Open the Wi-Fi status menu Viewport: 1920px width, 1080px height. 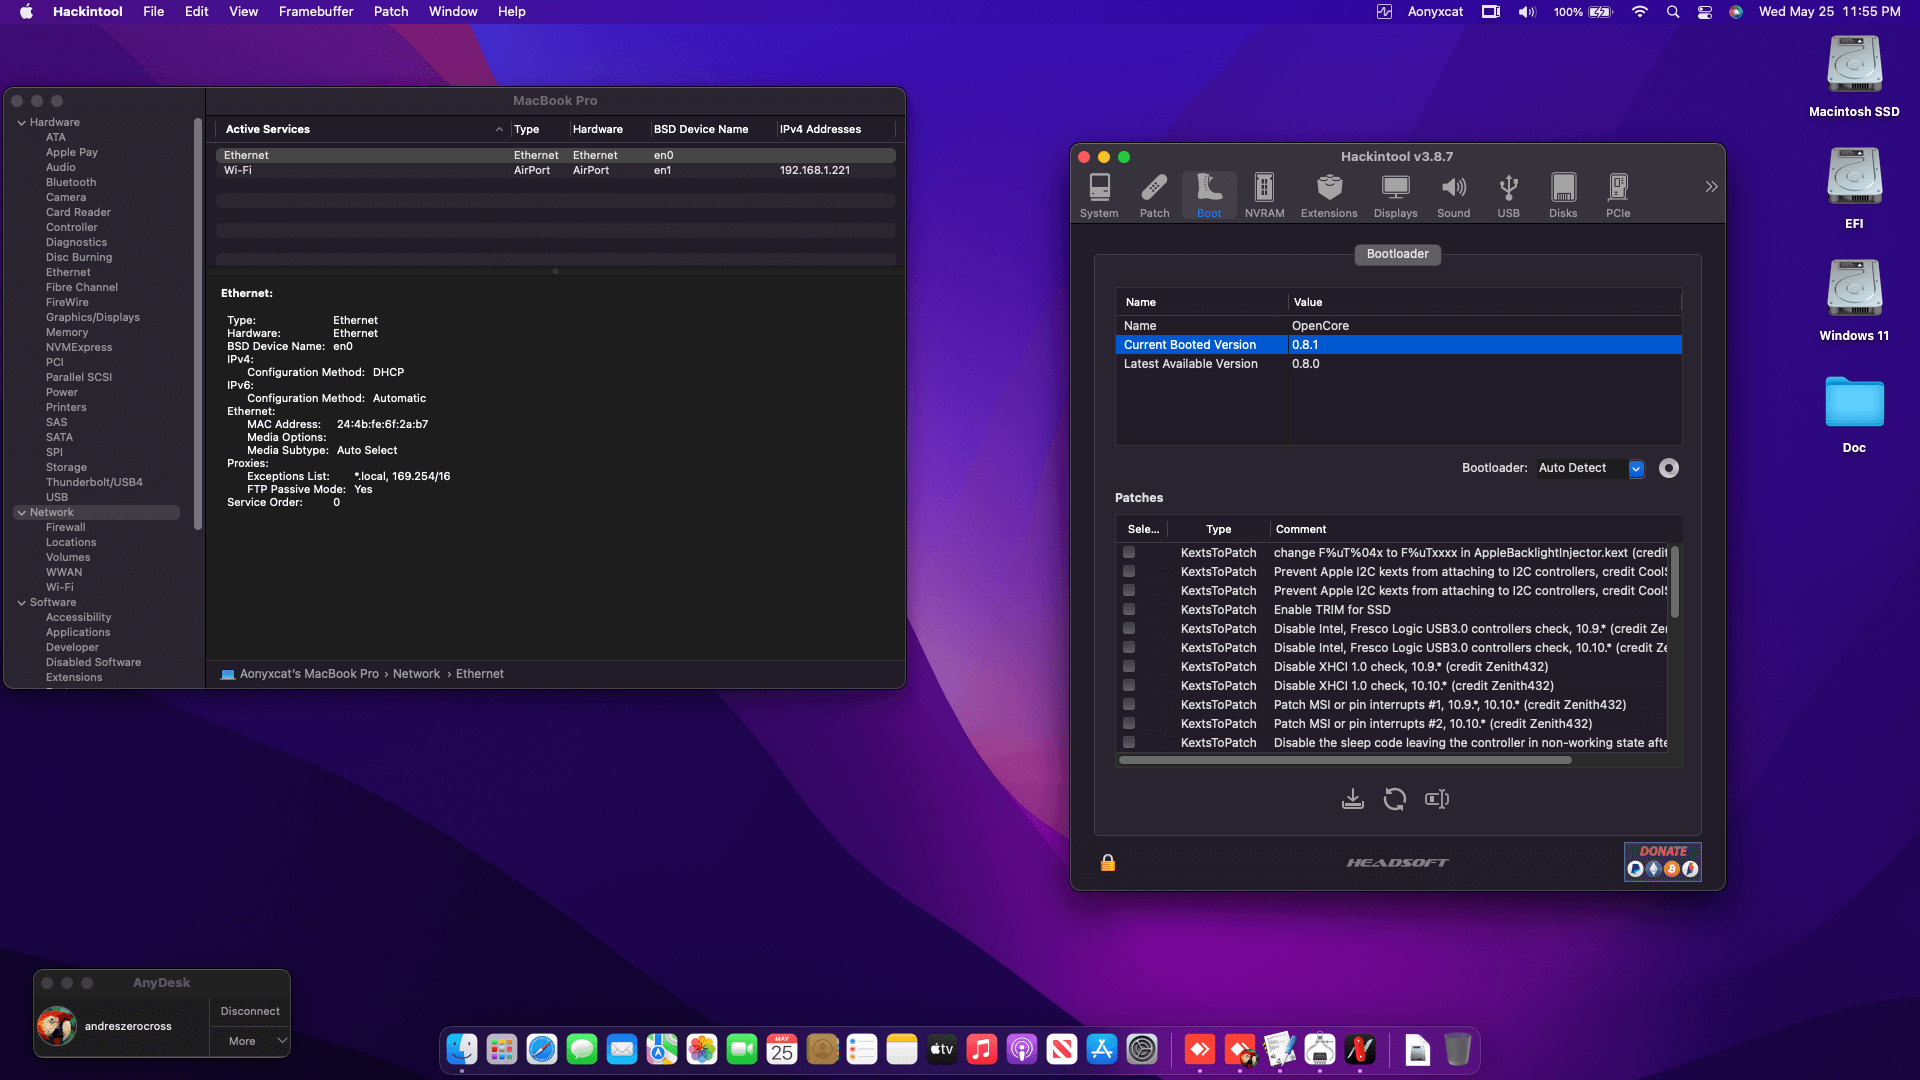(1640, 12)
